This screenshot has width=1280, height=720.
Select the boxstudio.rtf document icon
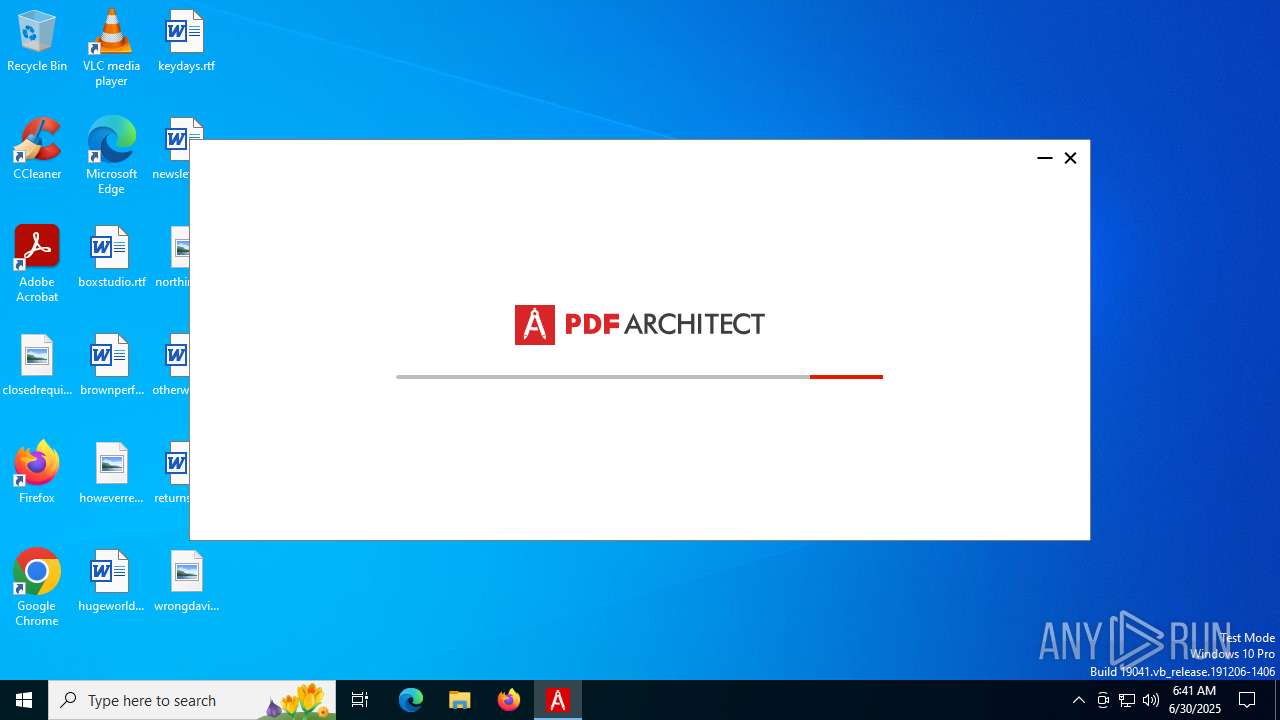(x=111, y=258)
